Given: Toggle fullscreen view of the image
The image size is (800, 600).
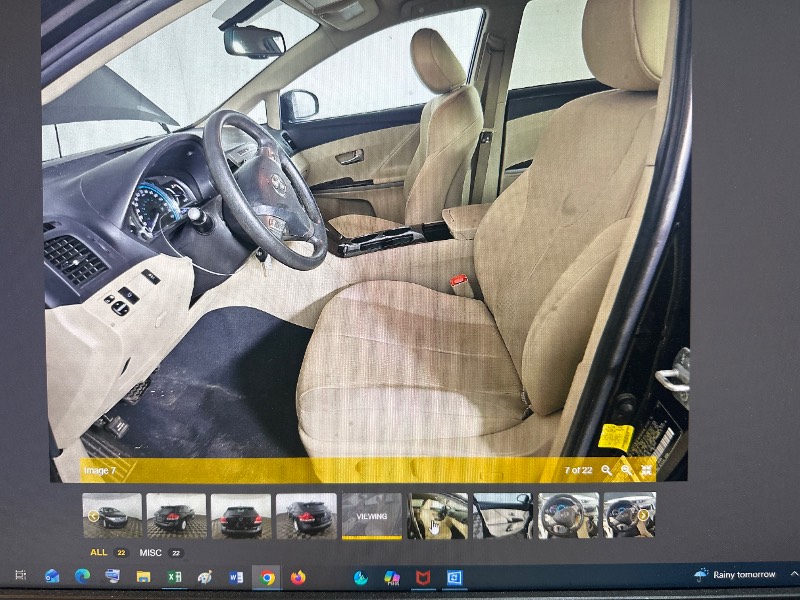Looking at the screenshot, I should coord(647,469).
